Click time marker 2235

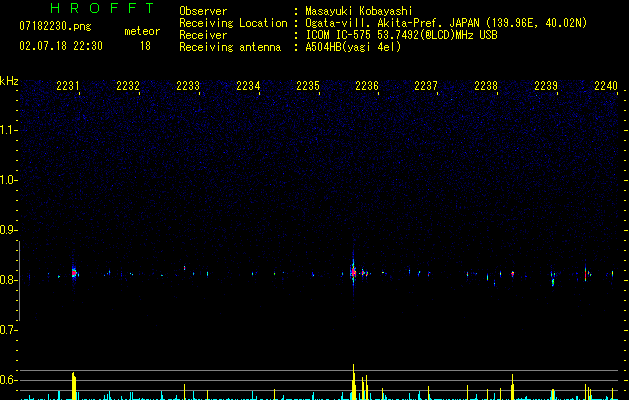(x=308, y=86)
